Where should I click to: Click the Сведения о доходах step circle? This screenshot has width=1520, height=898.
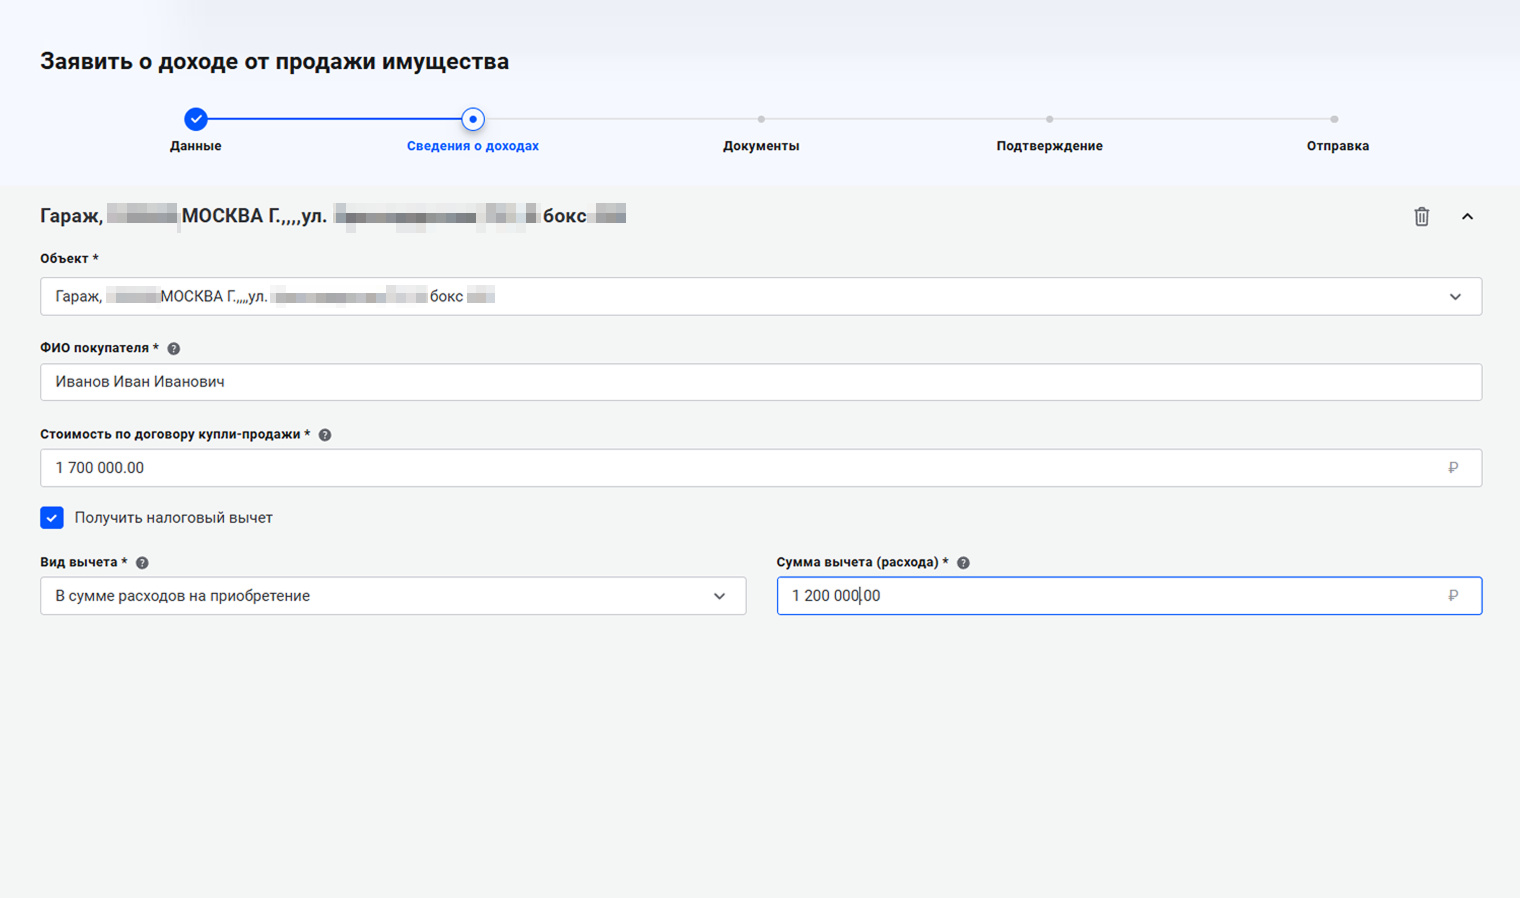(x=473, y=119)
